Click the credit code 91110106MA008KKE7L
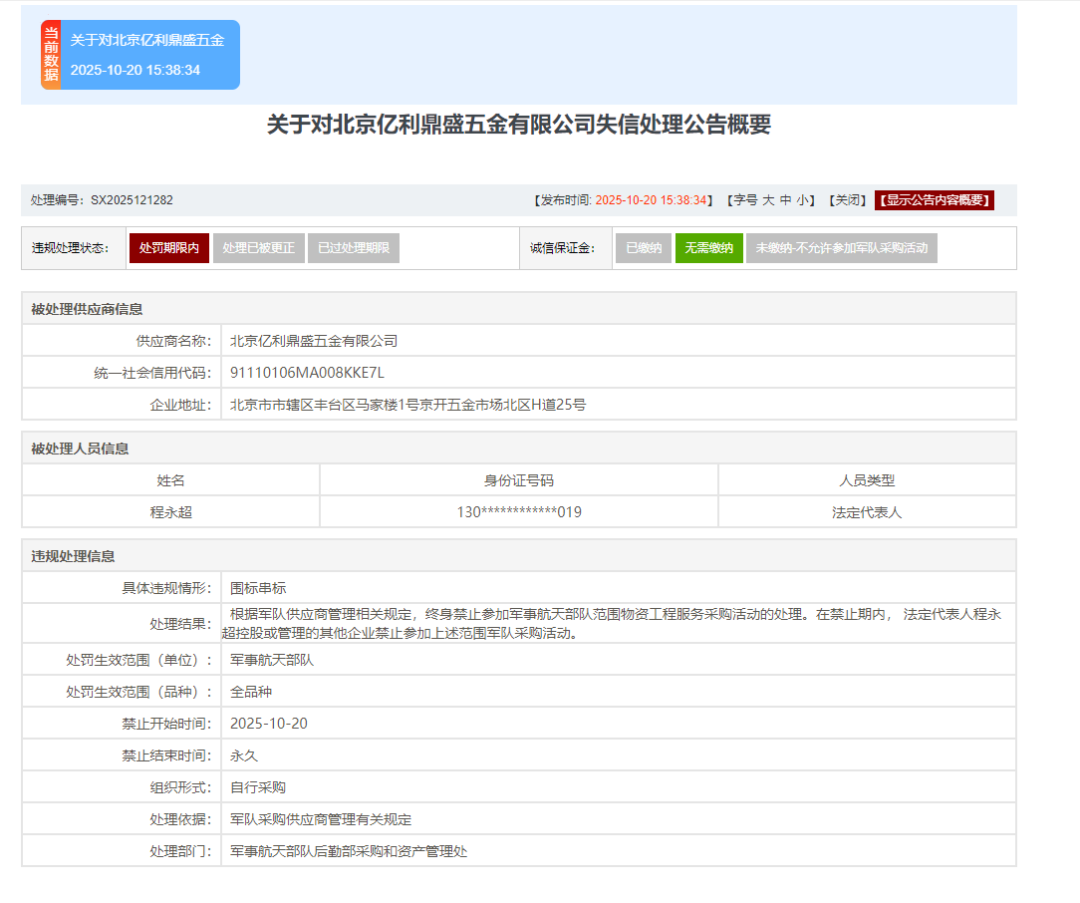The image size is (1080, 903). [307, 373]
